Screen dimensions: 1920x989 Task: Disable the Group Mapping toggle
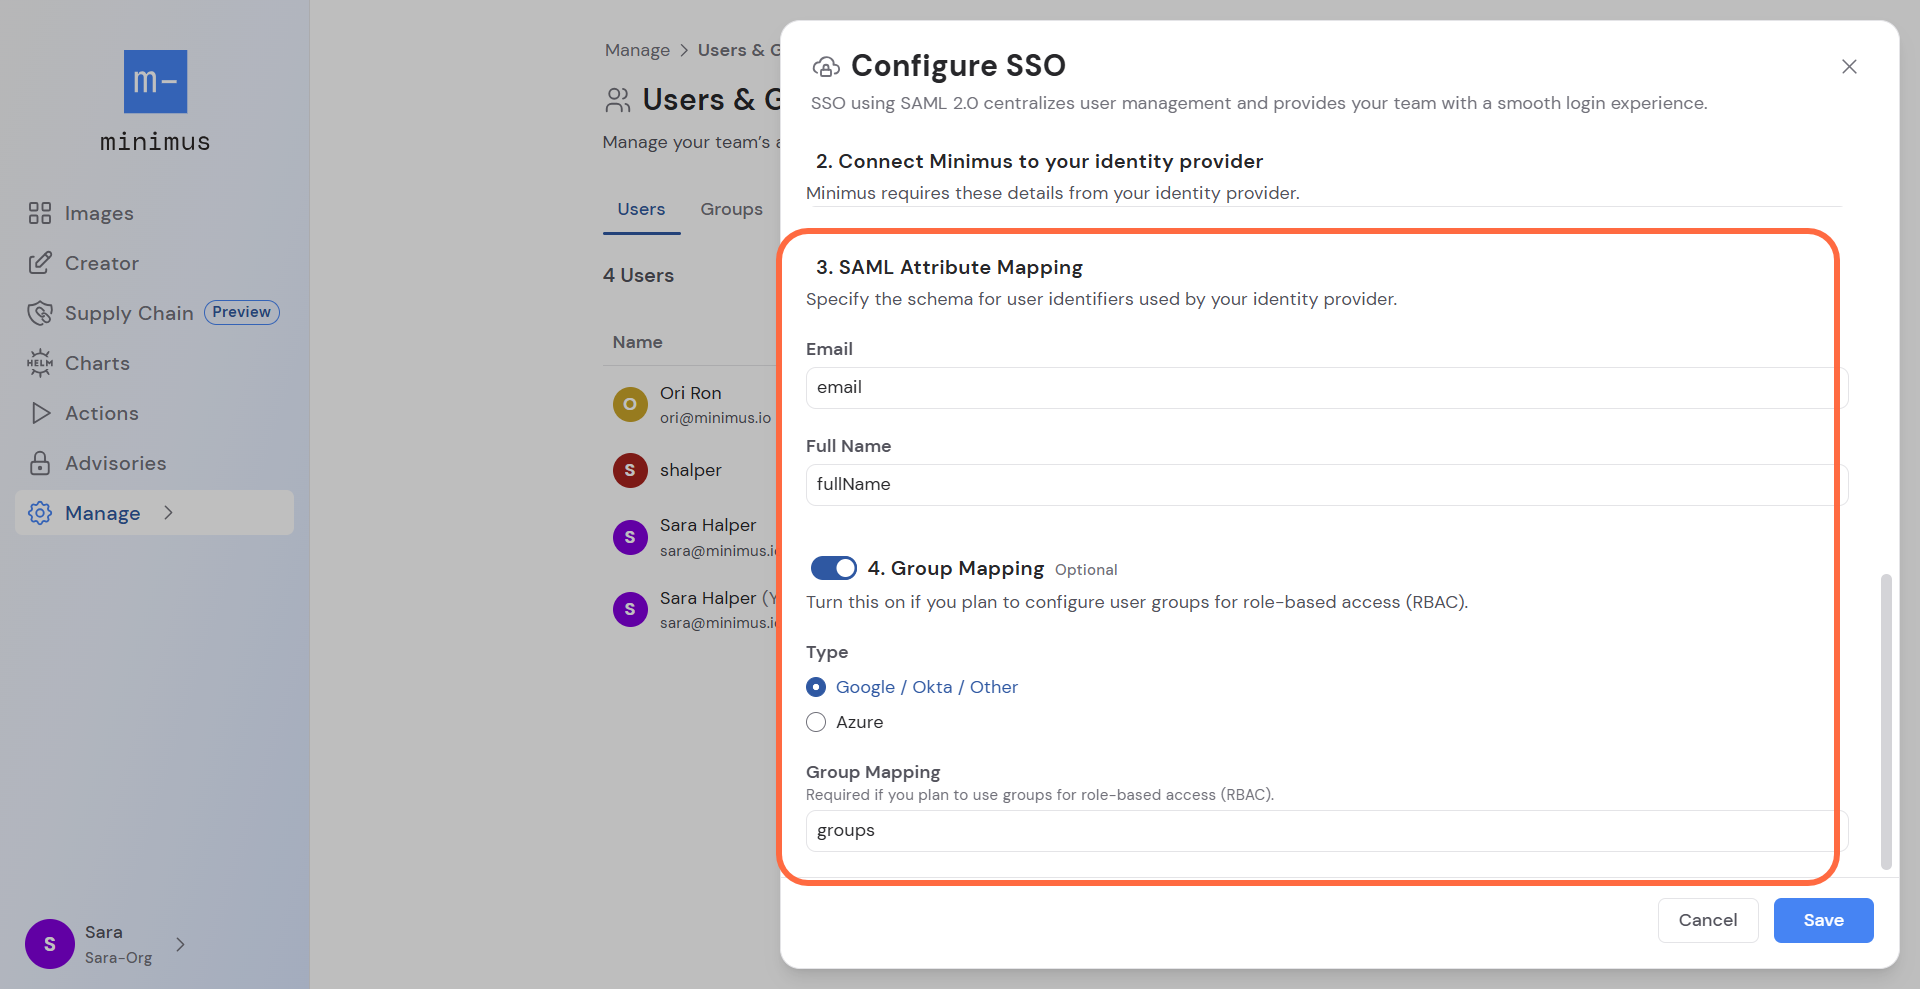point(832,568)
